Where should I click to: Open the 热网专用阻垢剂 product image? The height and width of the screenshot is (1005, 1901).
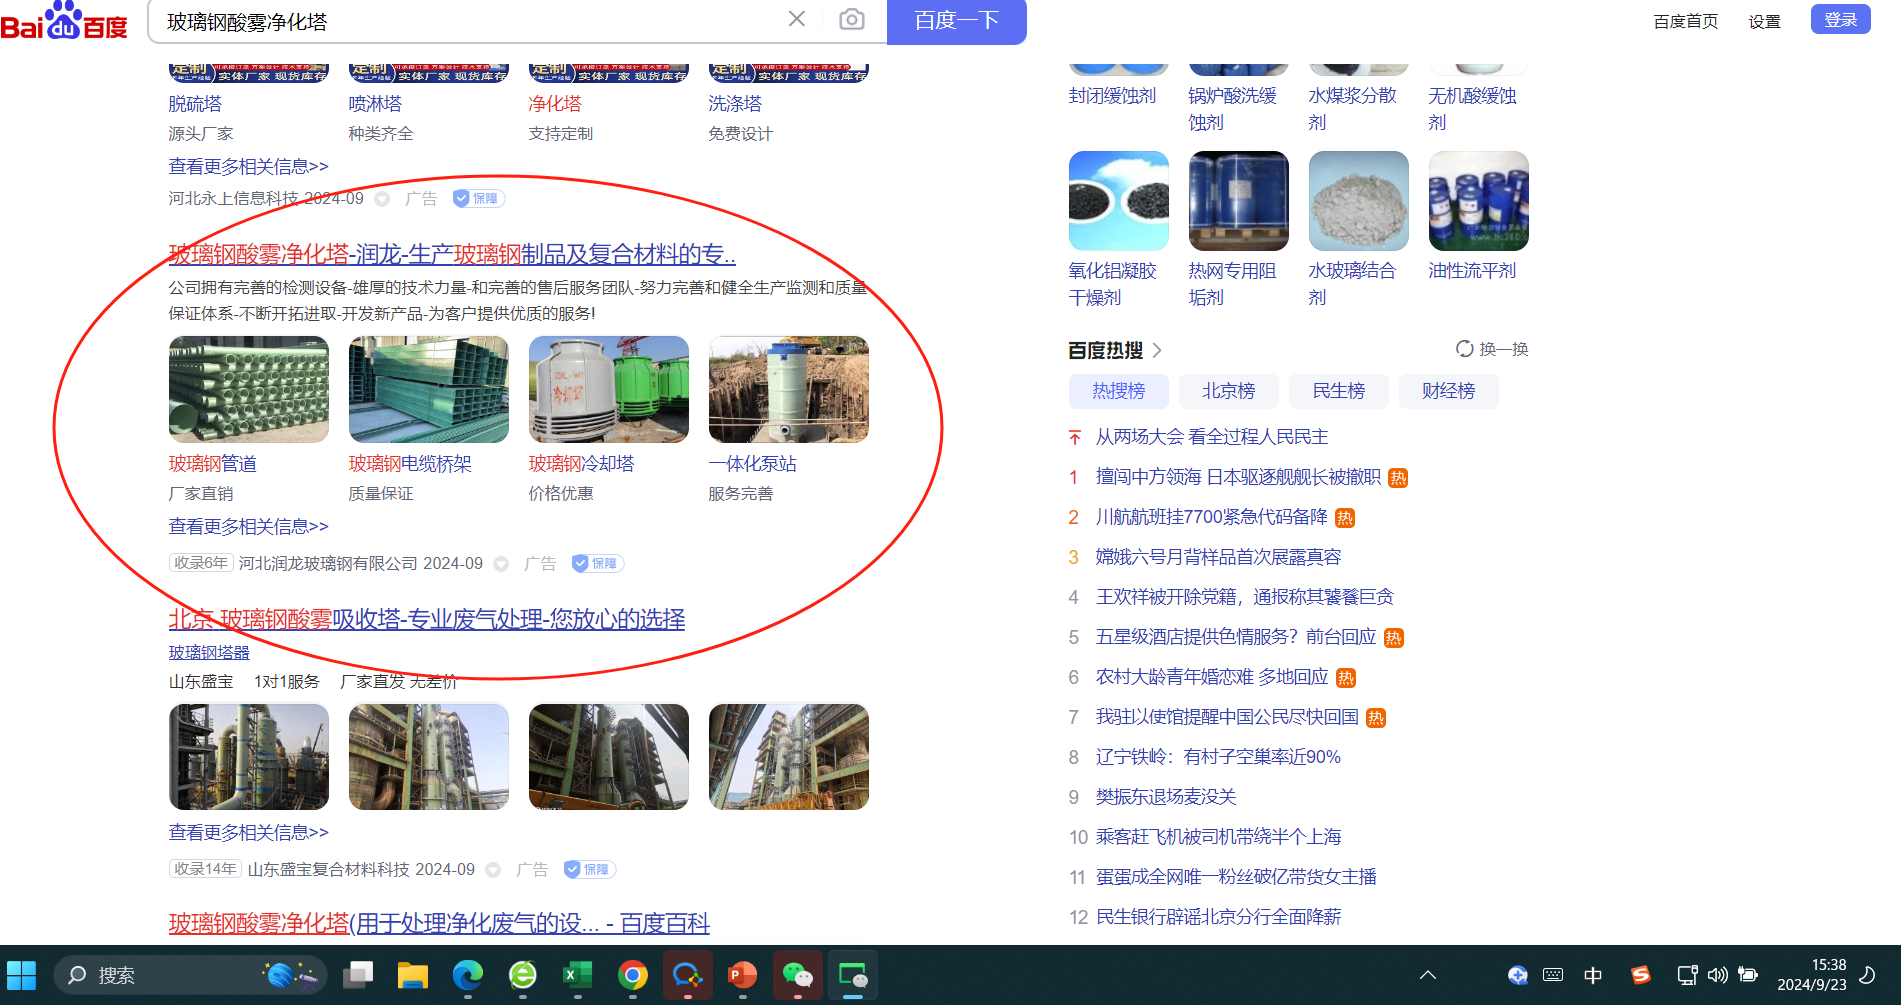click(x=1239, y=201)
